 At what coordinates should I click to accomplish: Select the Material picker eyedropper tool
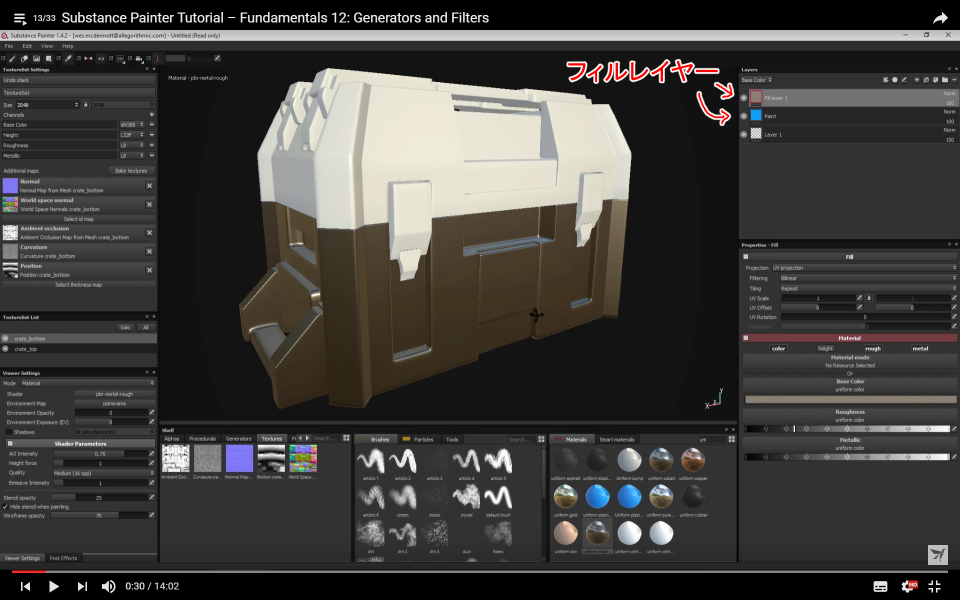68,58
